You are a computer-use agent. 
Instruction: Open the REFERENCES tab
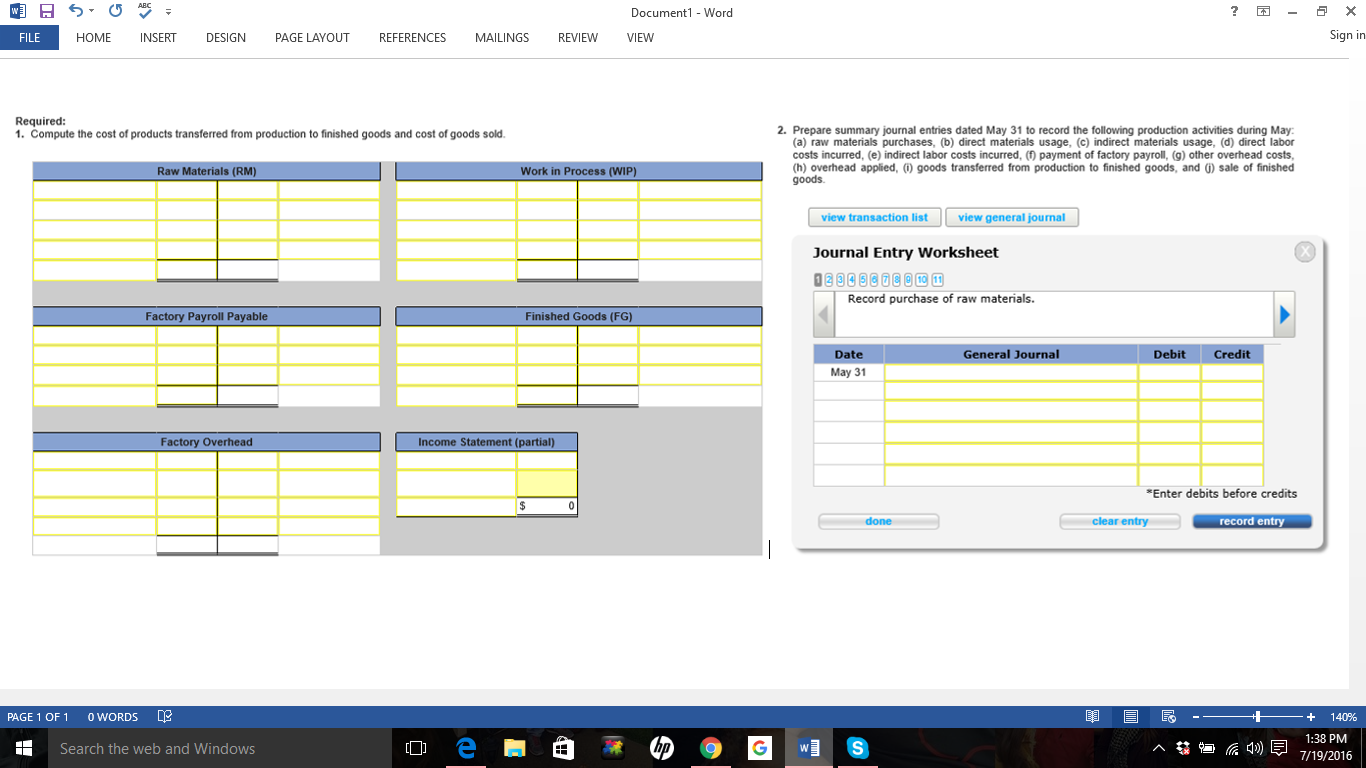tap(412, 38)
